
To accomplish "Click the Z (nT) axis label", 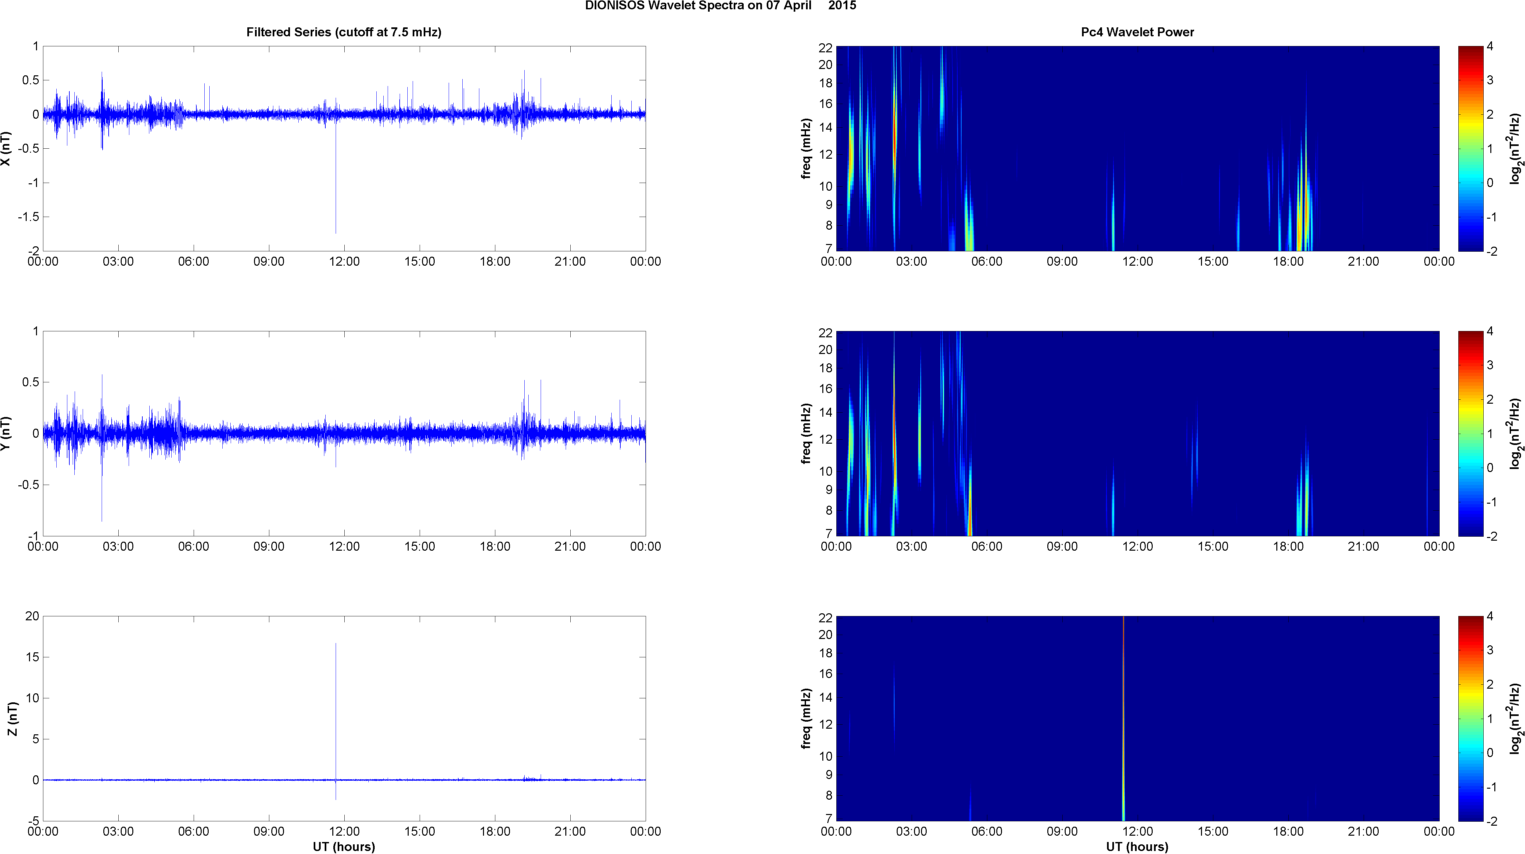I will [12, 719].
